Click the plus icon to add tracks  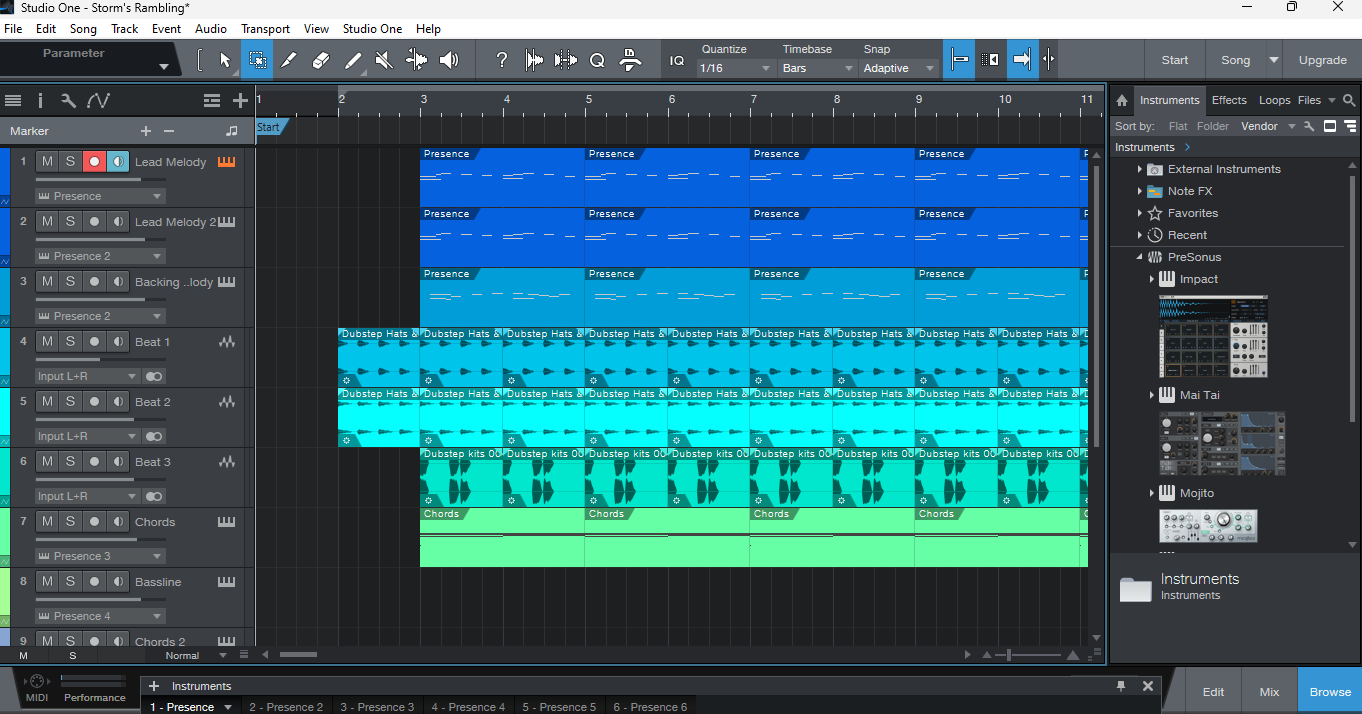point(240,100)
